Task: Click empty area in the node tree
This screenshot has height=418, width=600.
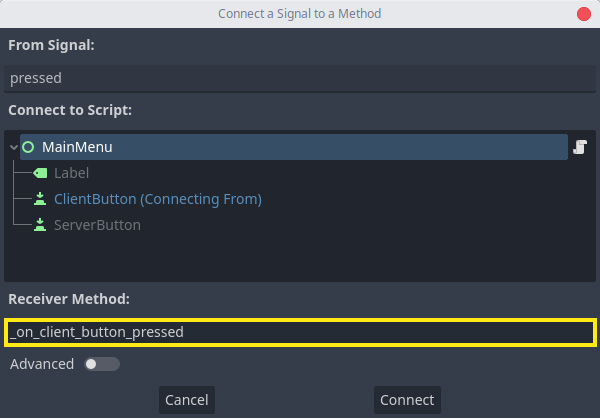Action: click(300, 258)
